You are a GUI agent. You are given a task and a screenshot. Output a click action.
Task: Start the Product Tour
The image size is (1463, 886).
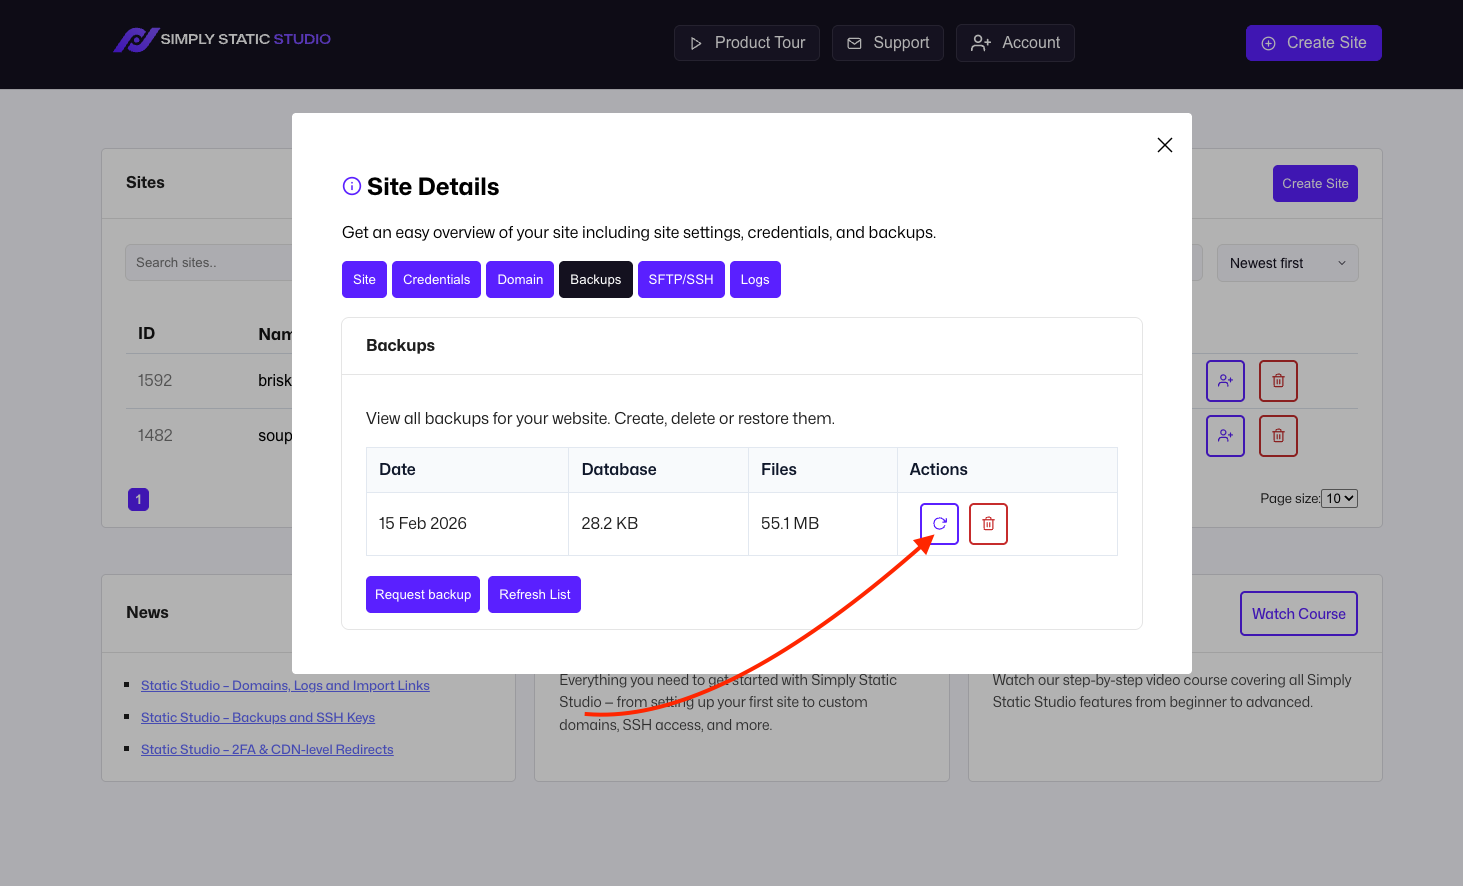[x=747, y=43]
